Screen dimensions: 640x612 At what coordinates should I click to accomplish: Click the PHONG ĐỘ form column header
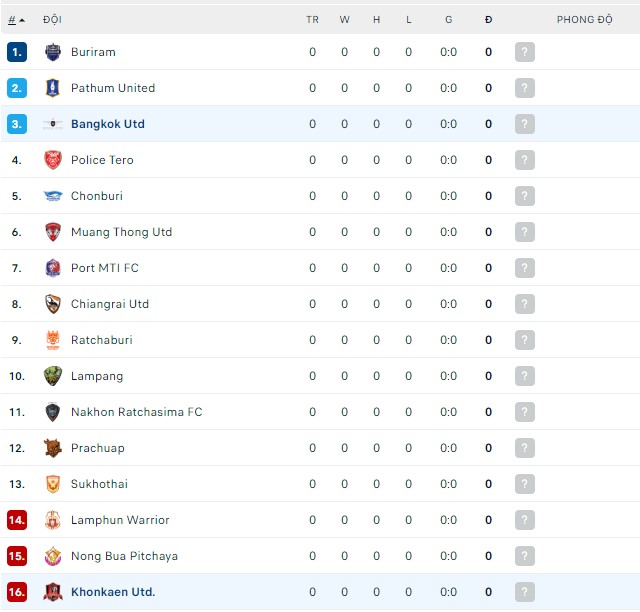(584, 19)
